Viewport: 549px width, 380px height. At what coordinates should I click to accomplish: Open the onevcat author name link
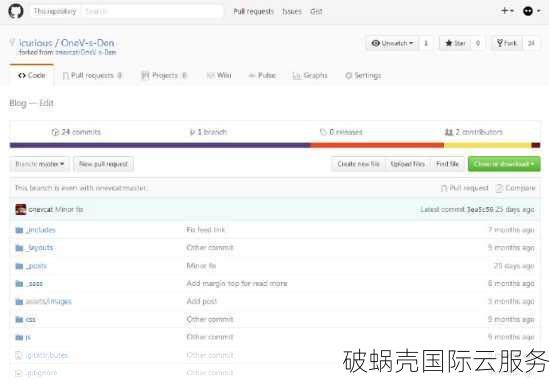[x=41, y=209]
